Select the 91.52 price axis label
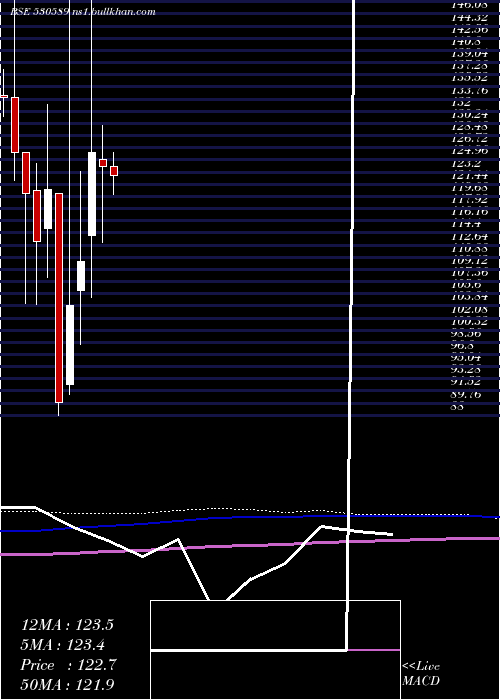500x700 pixels. coord(467,381)
